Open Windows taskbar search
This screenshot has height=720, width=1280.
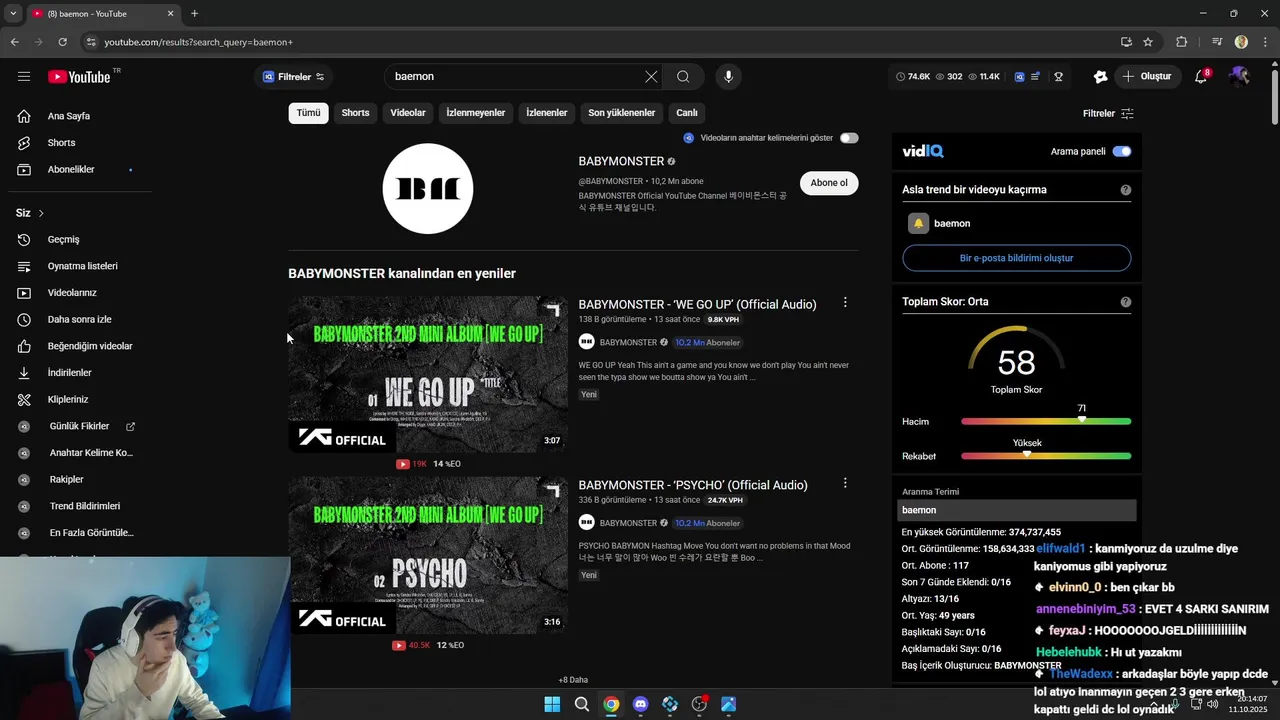(x=581, y=704)
